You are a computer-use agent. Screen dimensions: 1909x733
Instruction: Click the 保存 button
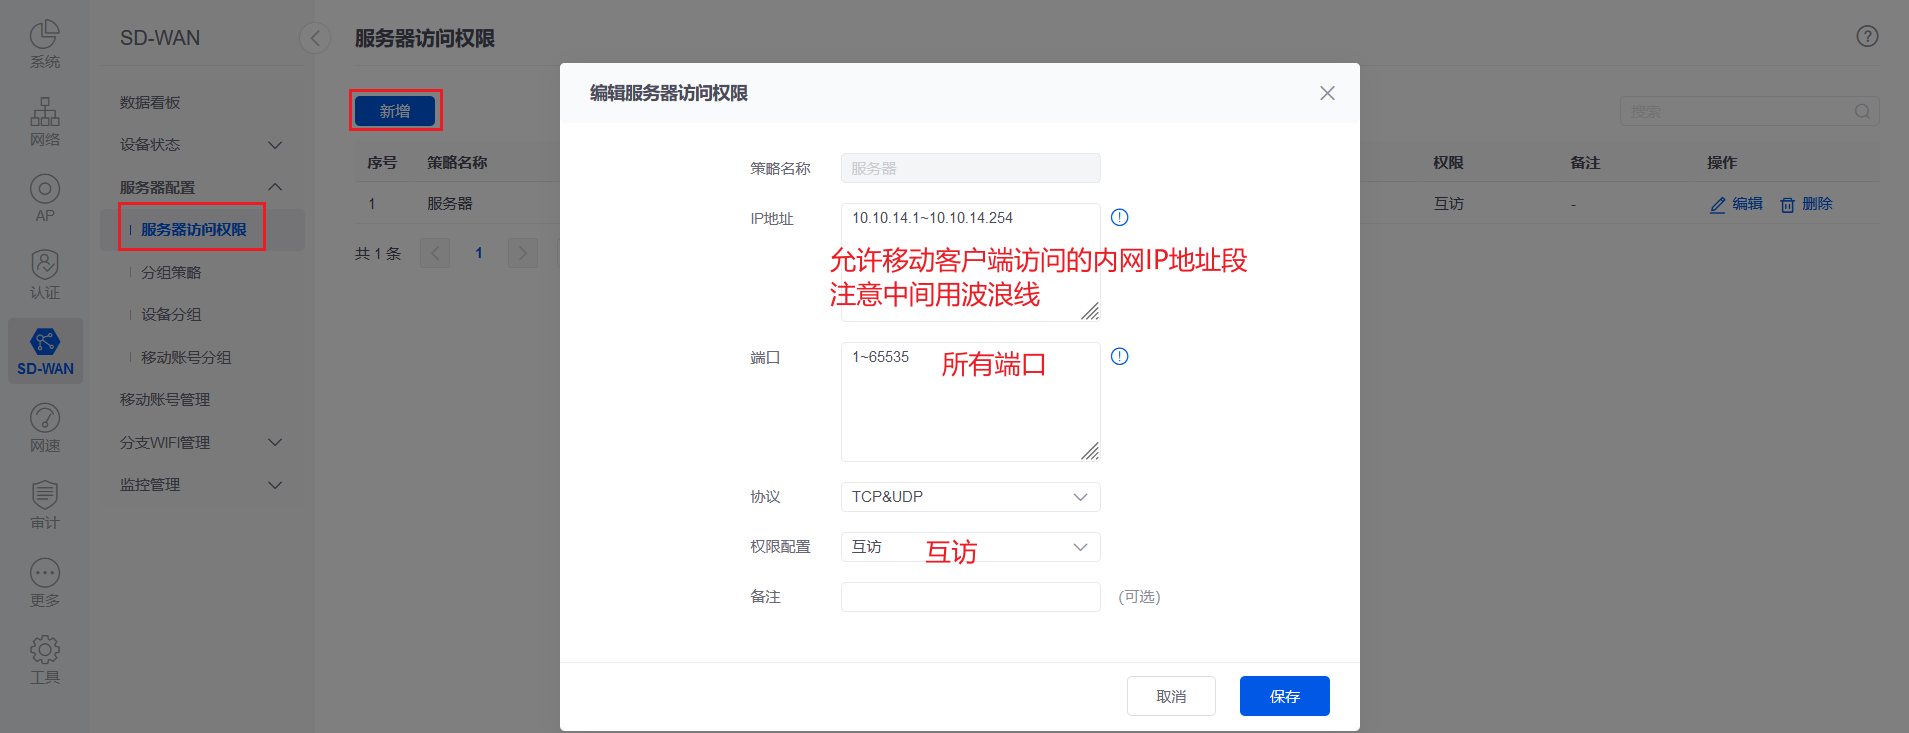[1285, 696]
